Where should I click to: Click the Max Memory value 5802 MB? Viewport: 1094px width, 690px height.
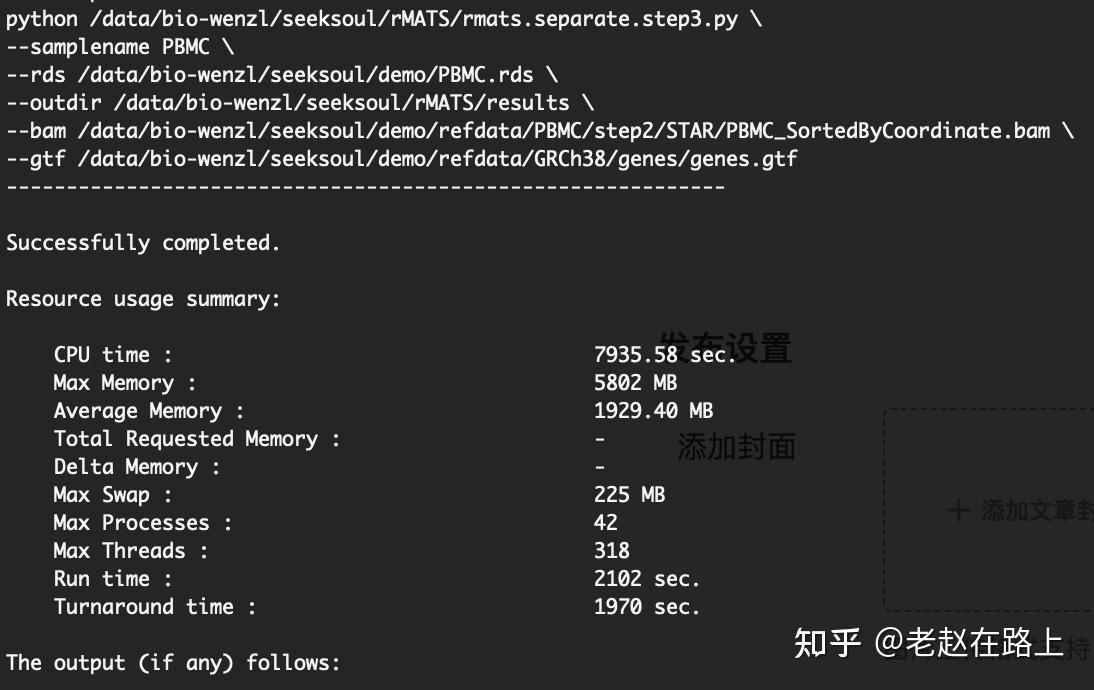pos(635,383)
